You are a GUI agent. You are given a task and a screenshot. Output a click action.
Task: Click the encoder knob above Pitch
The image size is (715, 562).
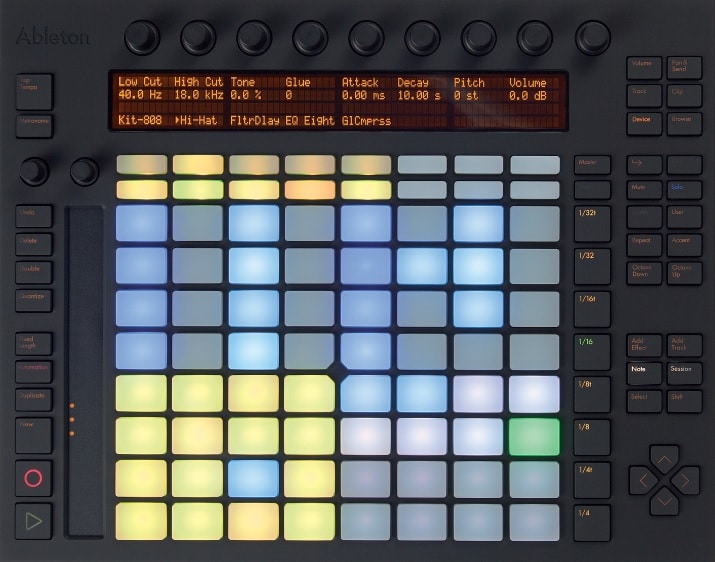tap(478, 37)
